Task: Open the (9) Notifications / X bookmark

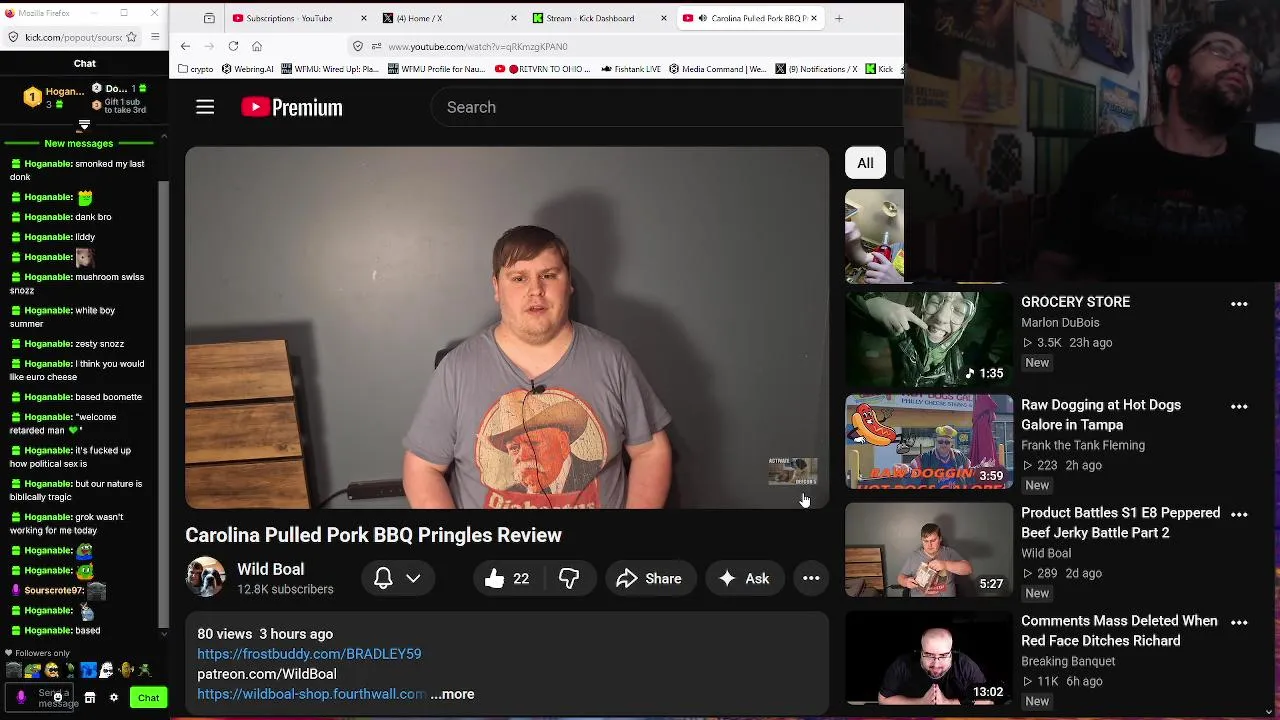Action: (x=816, y=69)
